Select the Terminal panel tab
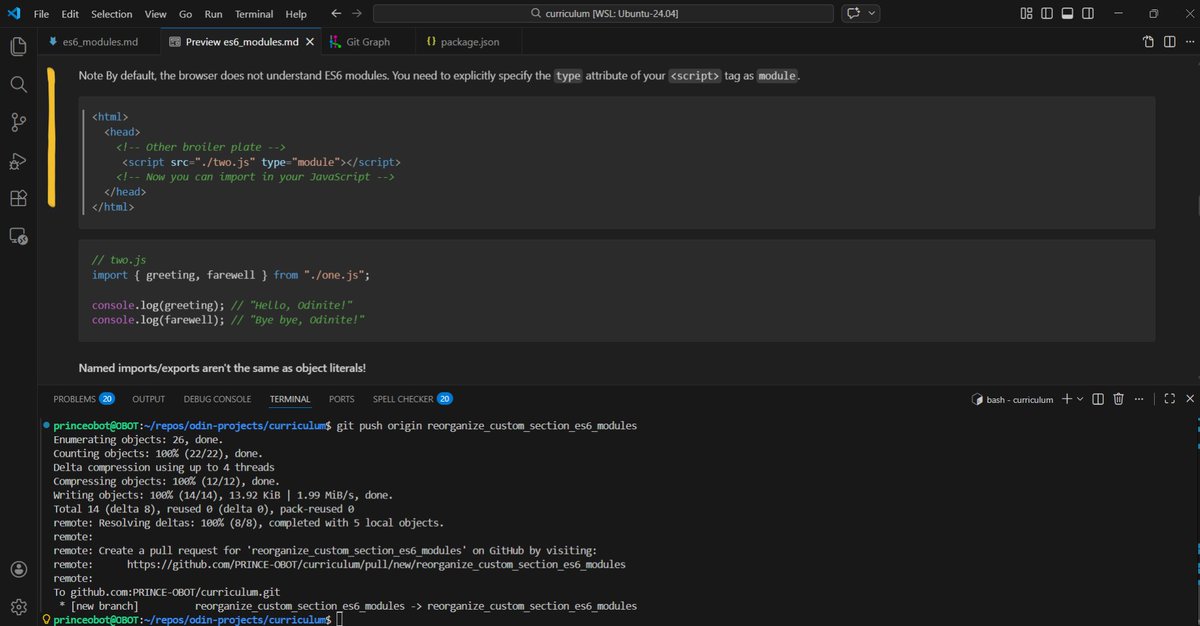Screen dimensions: 1200x626 point(290,399)
